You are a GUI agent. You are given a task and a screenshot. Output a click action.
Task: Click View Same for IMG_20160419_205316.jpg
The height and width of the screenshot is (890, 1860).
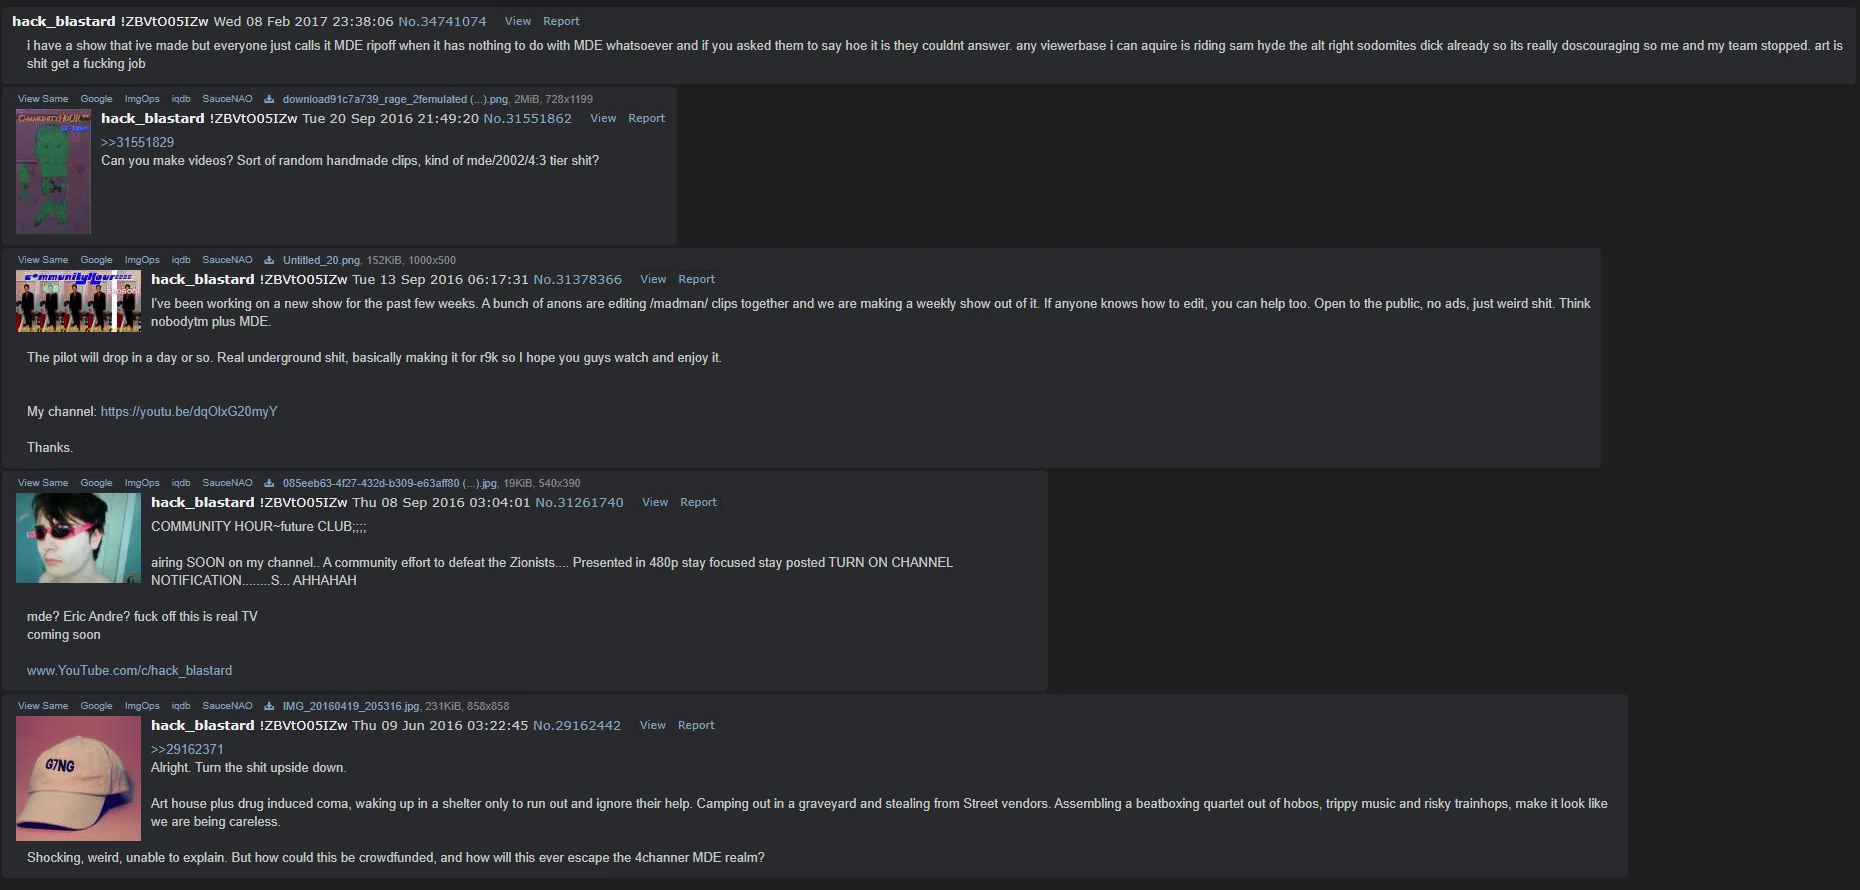click(x=43, y=706)
